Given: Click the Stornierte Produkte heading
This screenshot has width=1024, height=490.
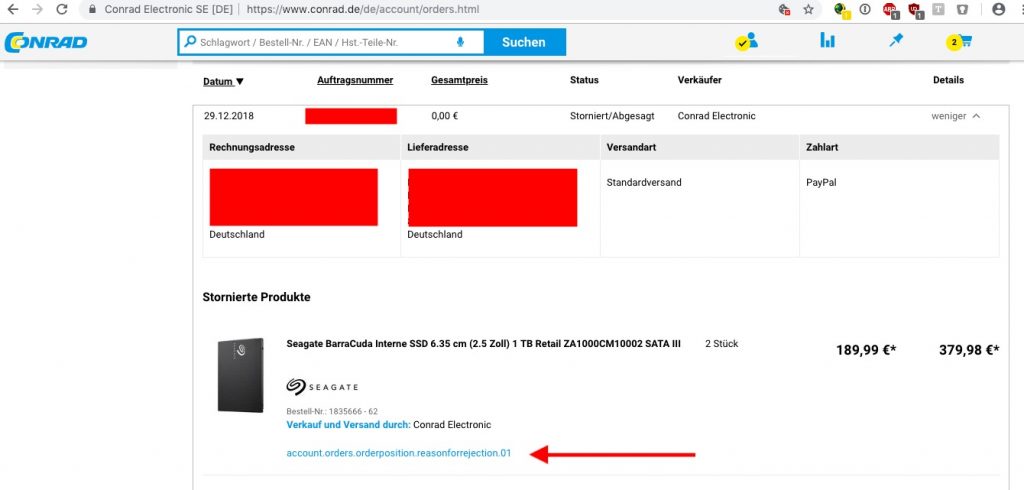Looking at the screenshot, I should pos(257,297).
